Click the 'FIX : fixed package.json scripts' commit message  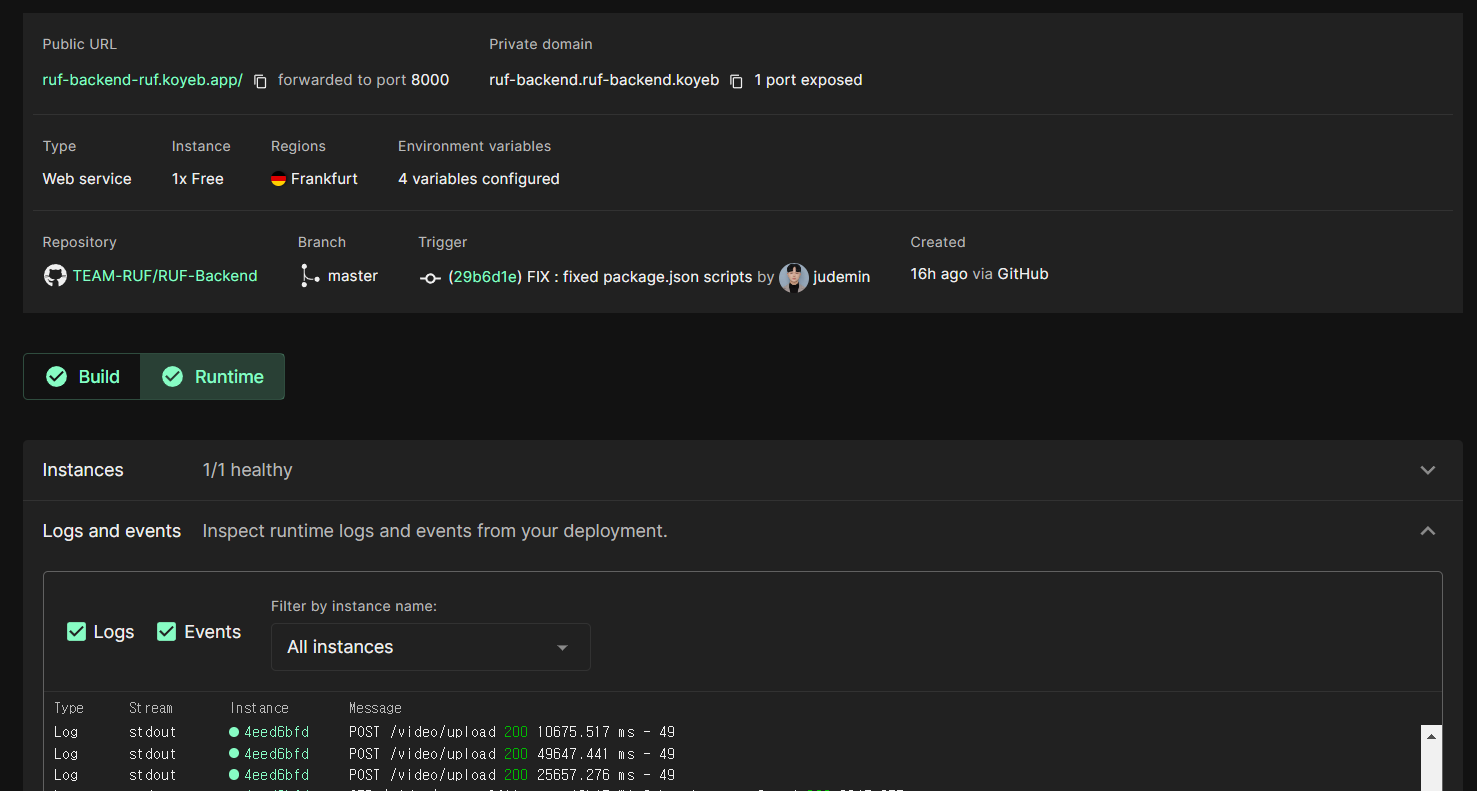pos(639,277)
